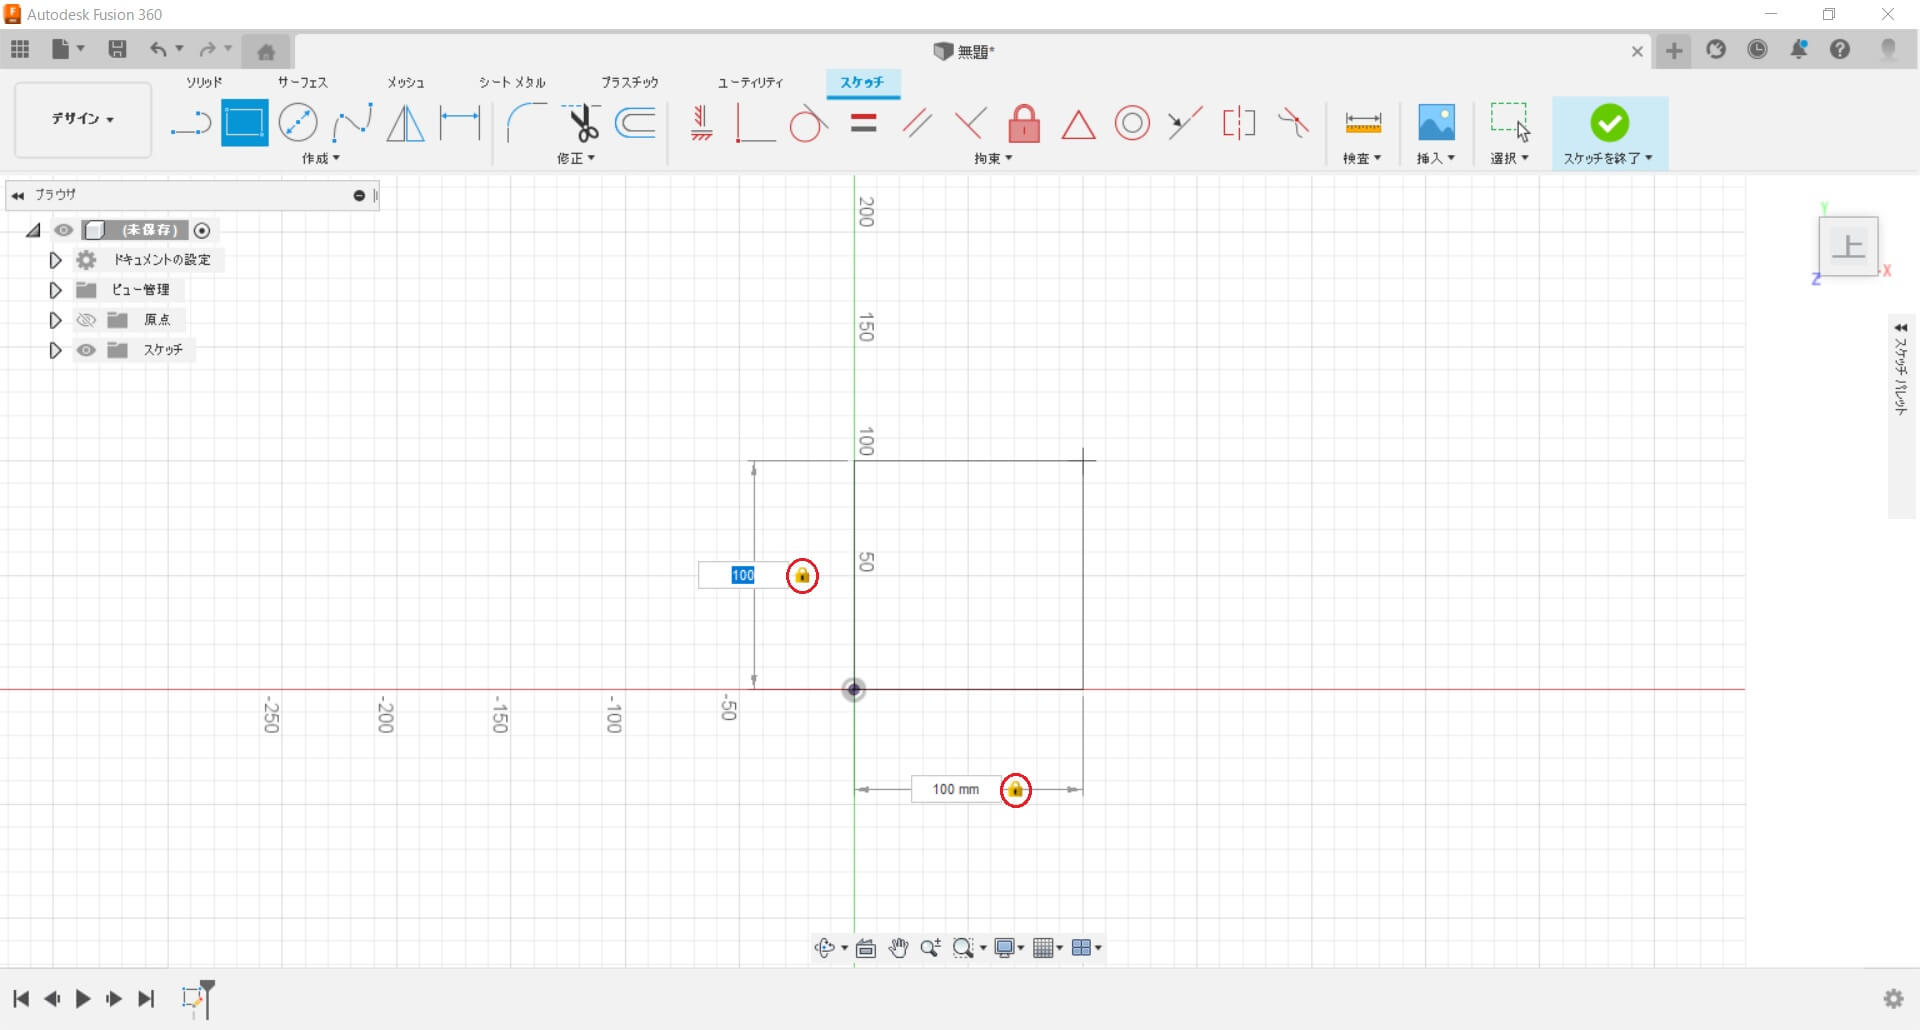This screenshot has height=1030, width=1920.
Task: Switch to the サーフェス tab
Action: [x=302, y=82]
